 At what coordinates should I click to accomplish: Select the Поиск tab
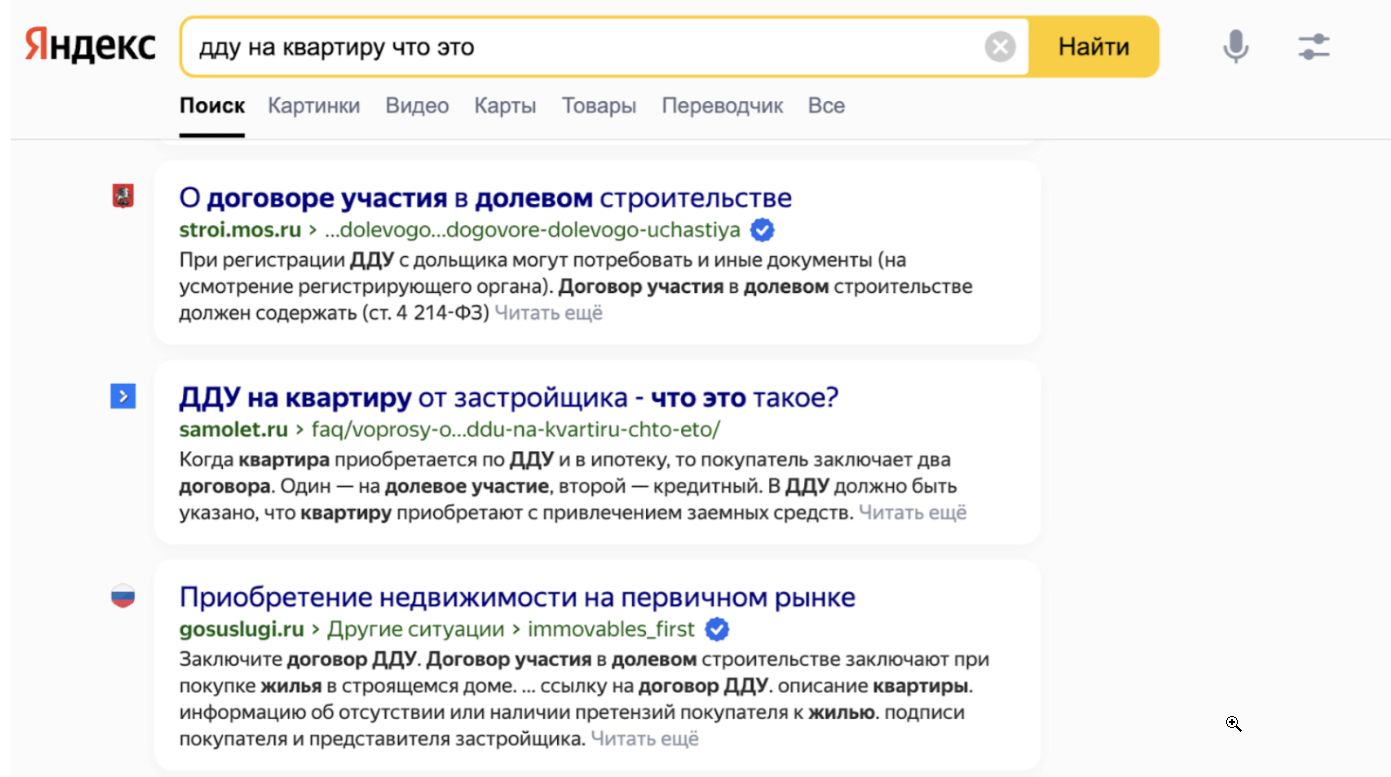tap(212, 106)
